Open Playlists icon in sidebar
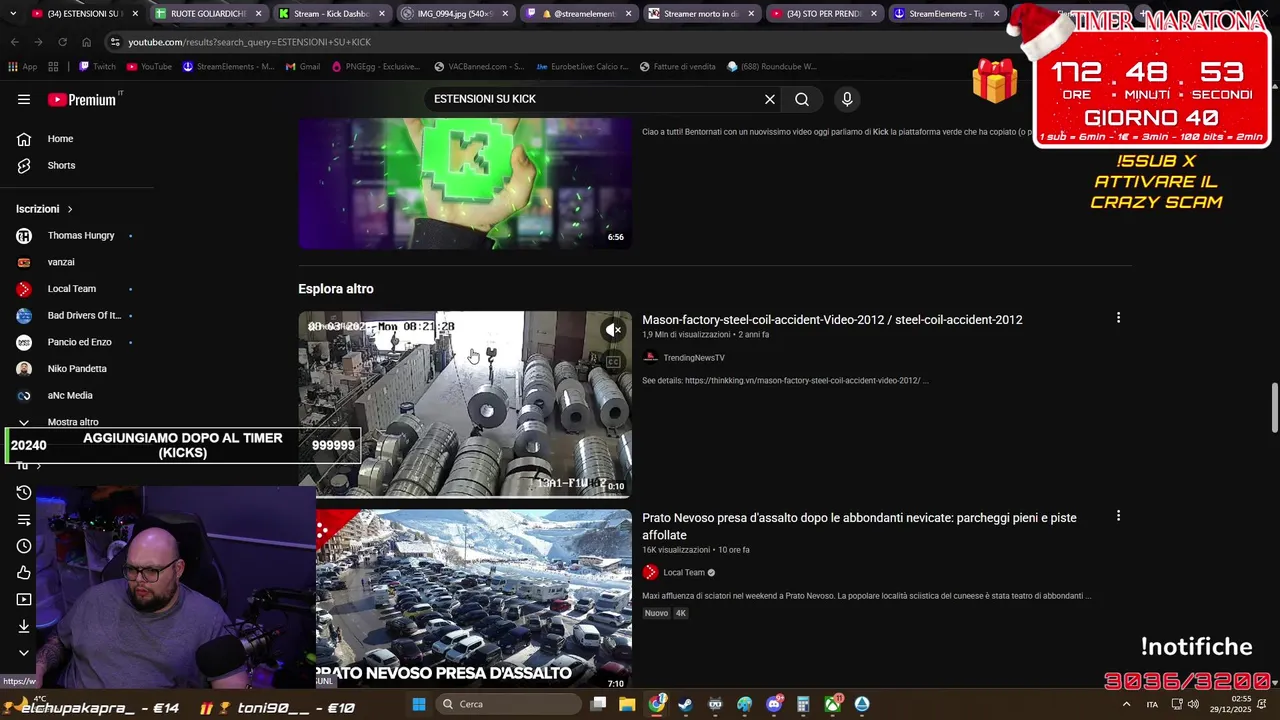Image resolution: width=1280 pixels, height=720 pixels. click(x=24, y=519)
